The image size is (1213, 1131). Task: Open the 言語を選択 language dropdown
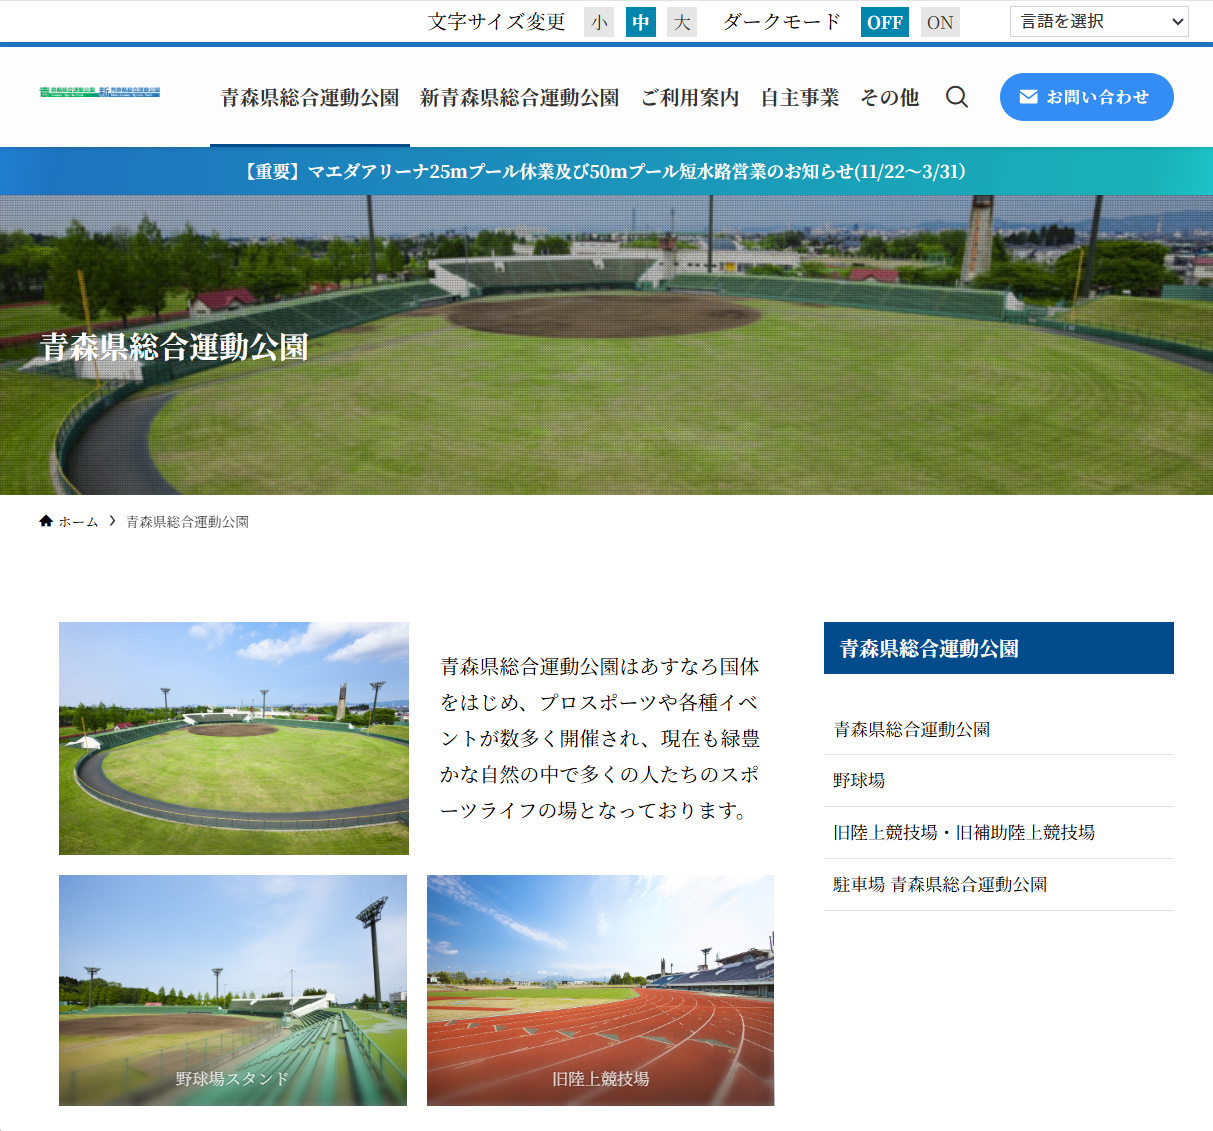point(1098,21)
